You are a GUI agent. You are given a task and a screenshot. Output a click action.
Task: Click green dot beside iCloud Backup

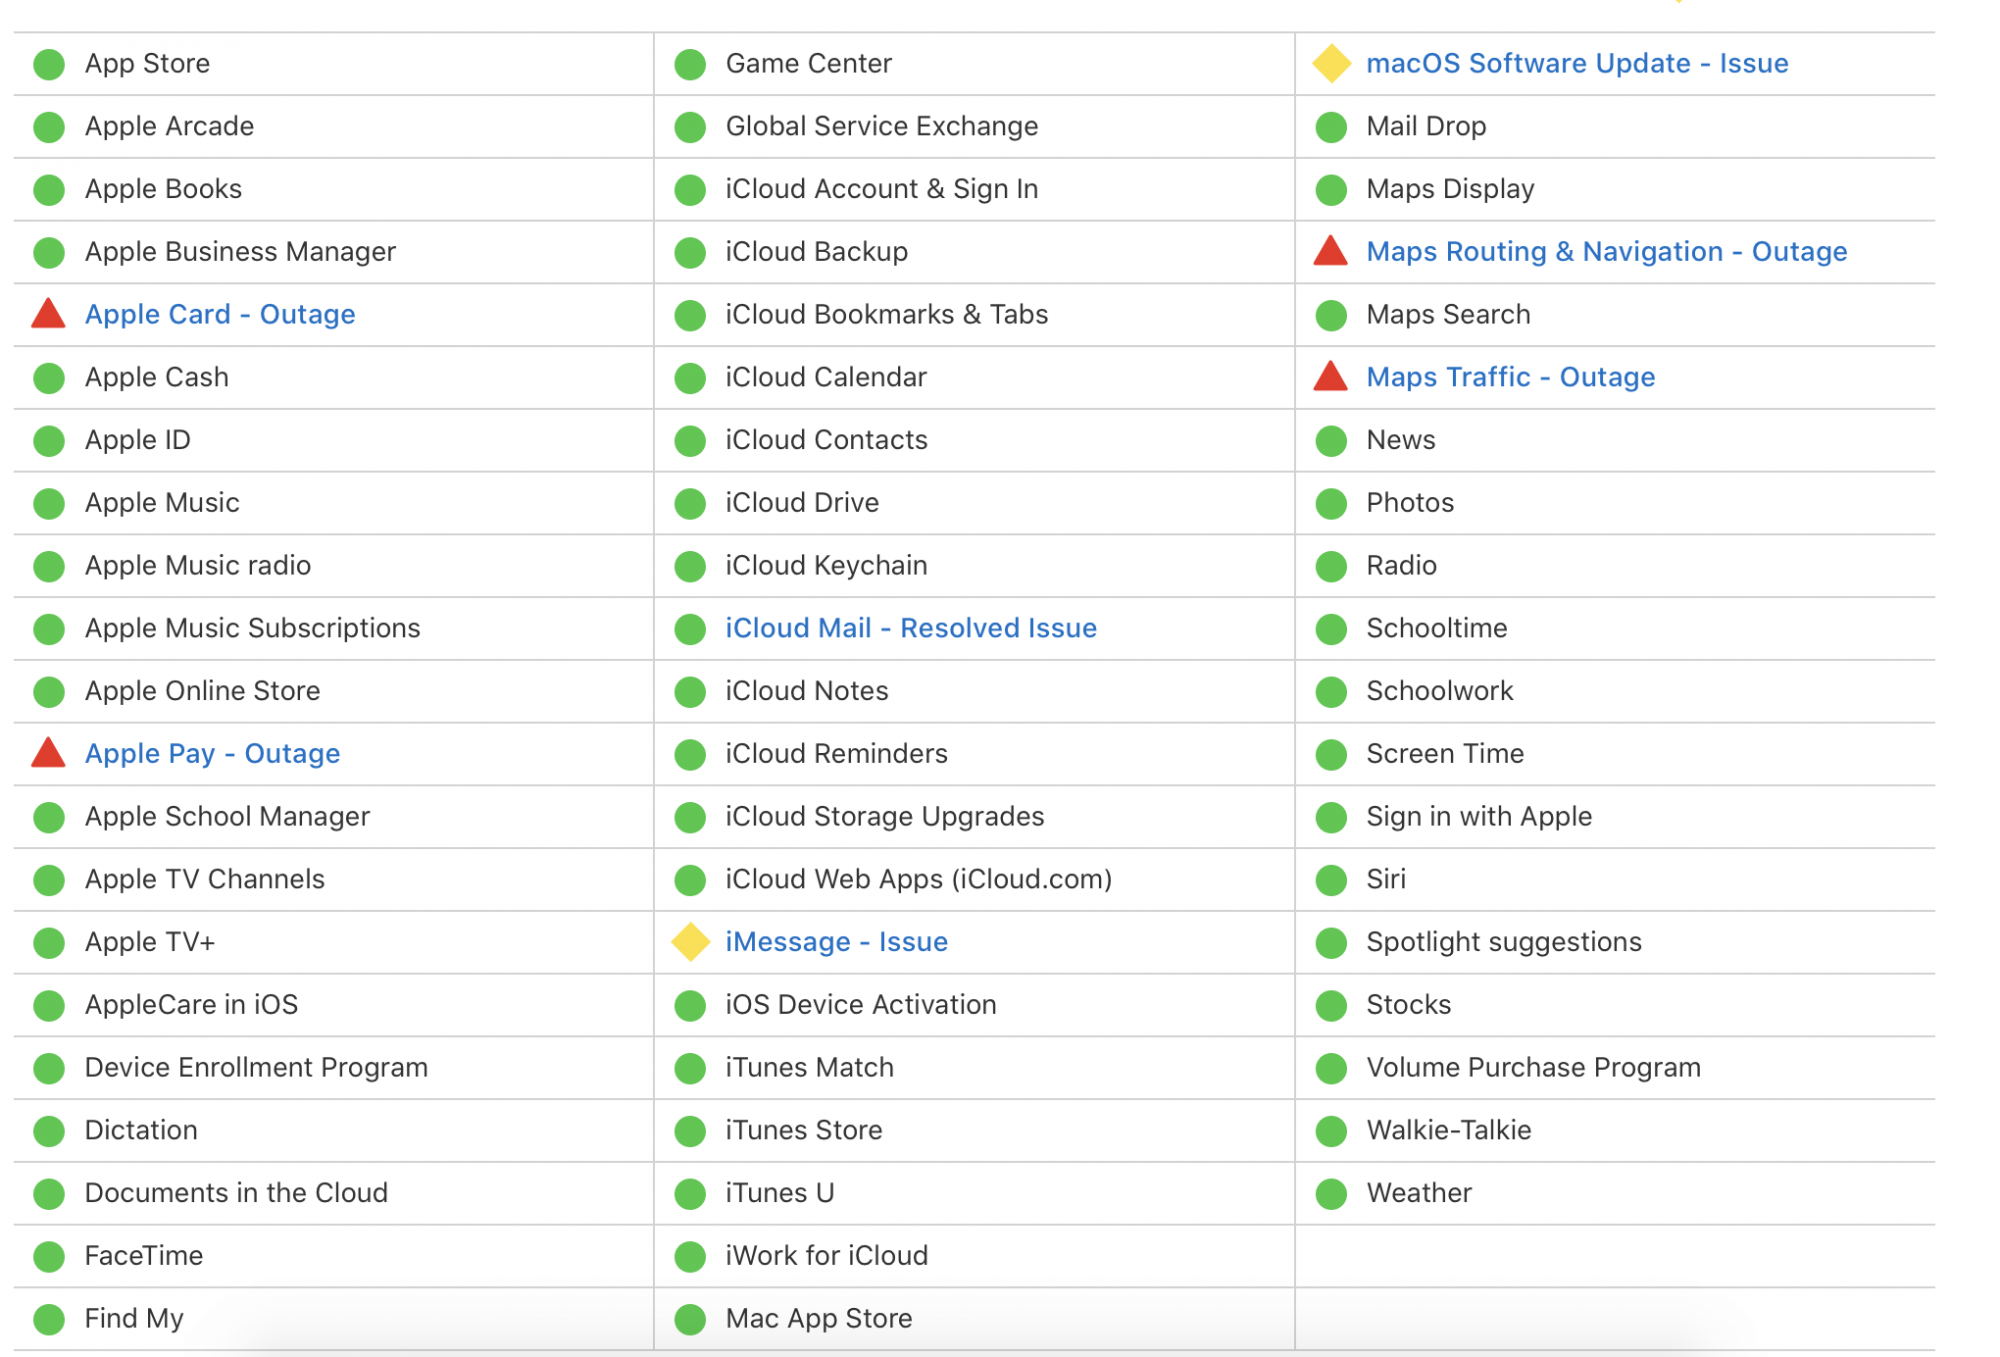click(690, 252)
